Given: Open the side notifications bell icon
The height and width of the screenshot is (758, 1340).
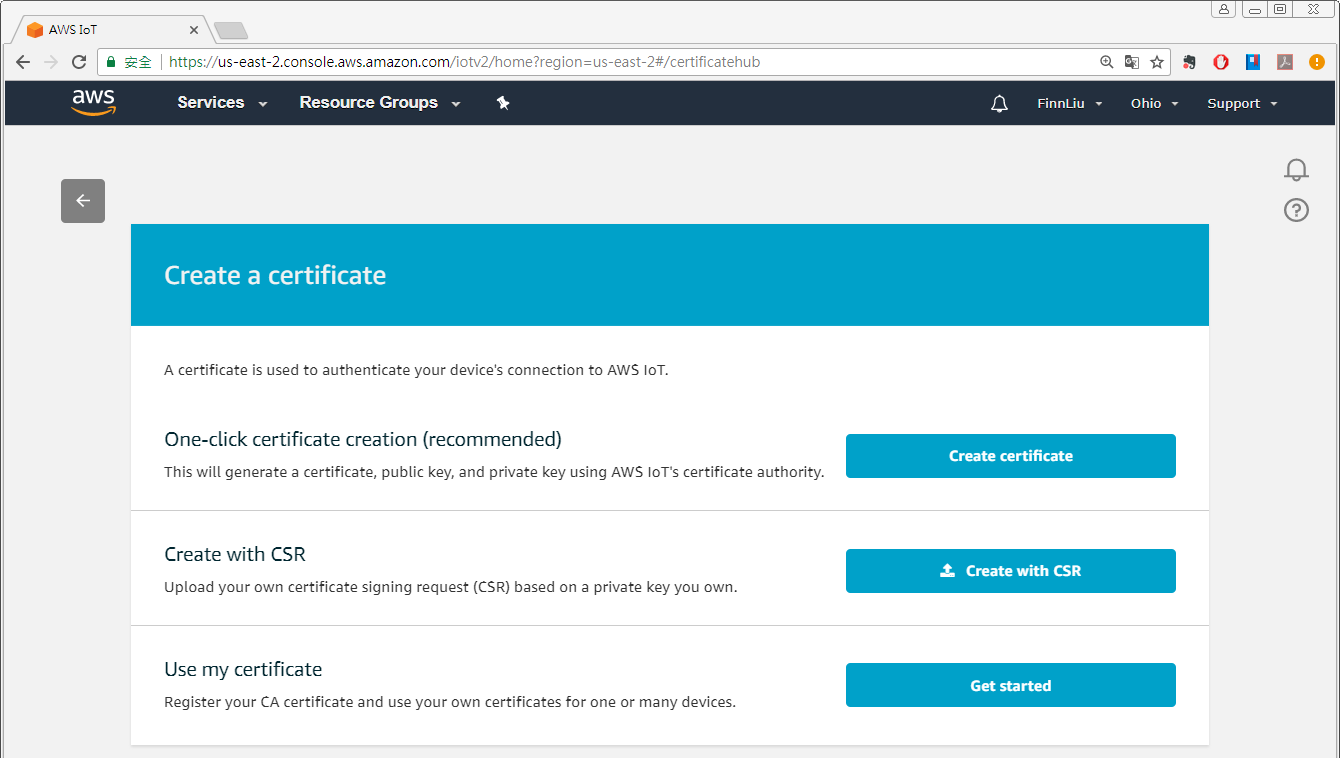Looking at the screenshot, I should [x=1296, y=170].
